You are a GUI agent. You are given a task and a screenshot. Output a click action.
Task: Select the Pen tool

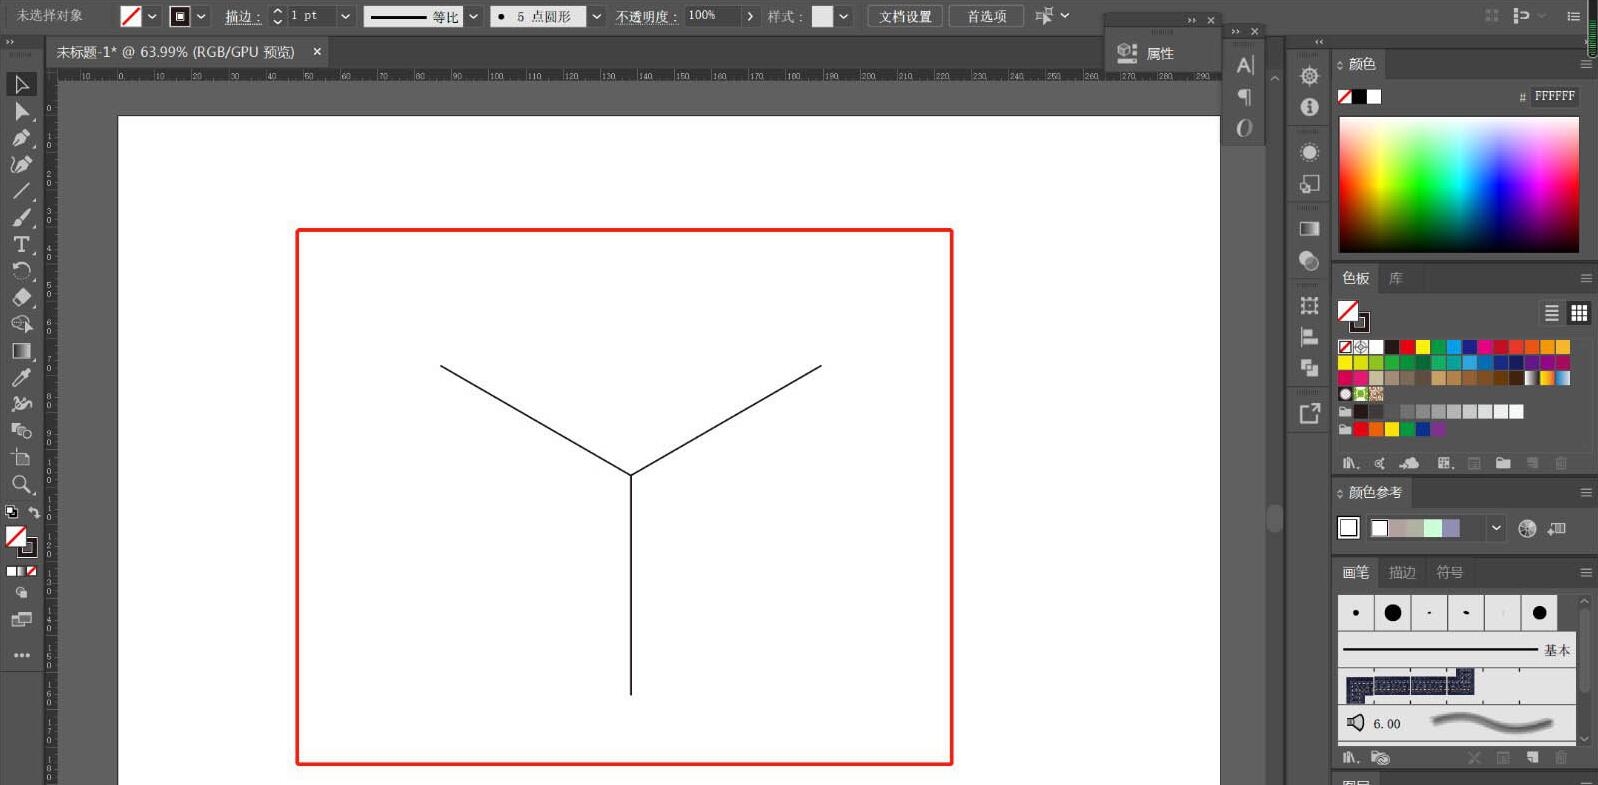21,138
